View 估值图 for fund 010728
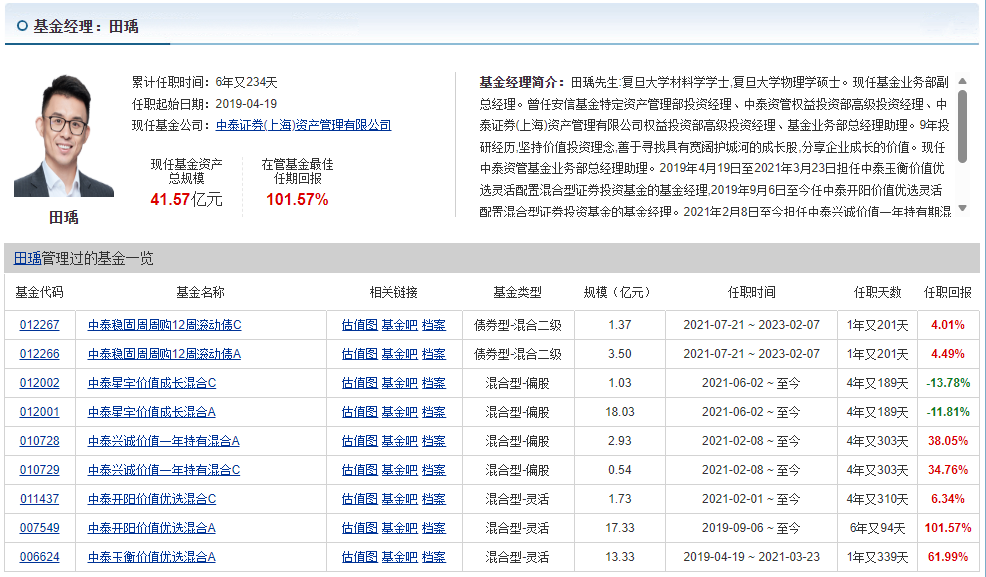Image resolution: width=986 pixels, height=577 pixels. [x=360, y=441]
